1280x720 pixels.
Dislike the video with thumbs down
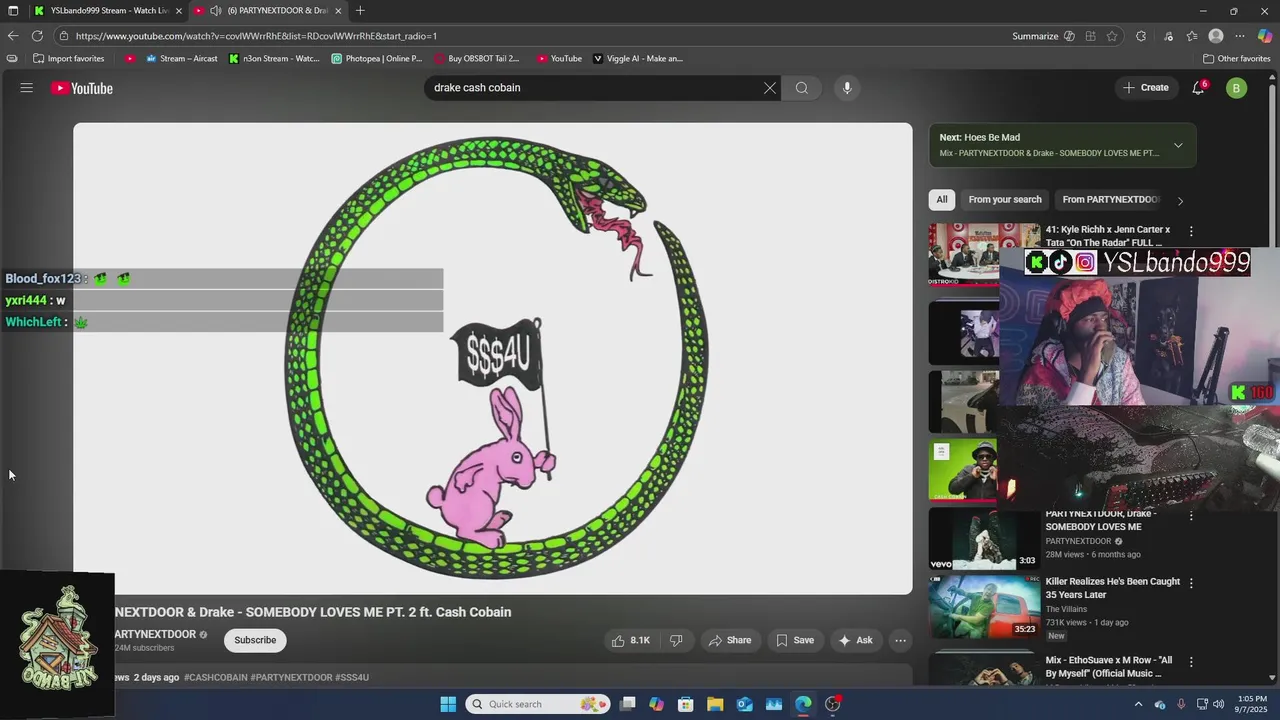click(x=676, y=640)
